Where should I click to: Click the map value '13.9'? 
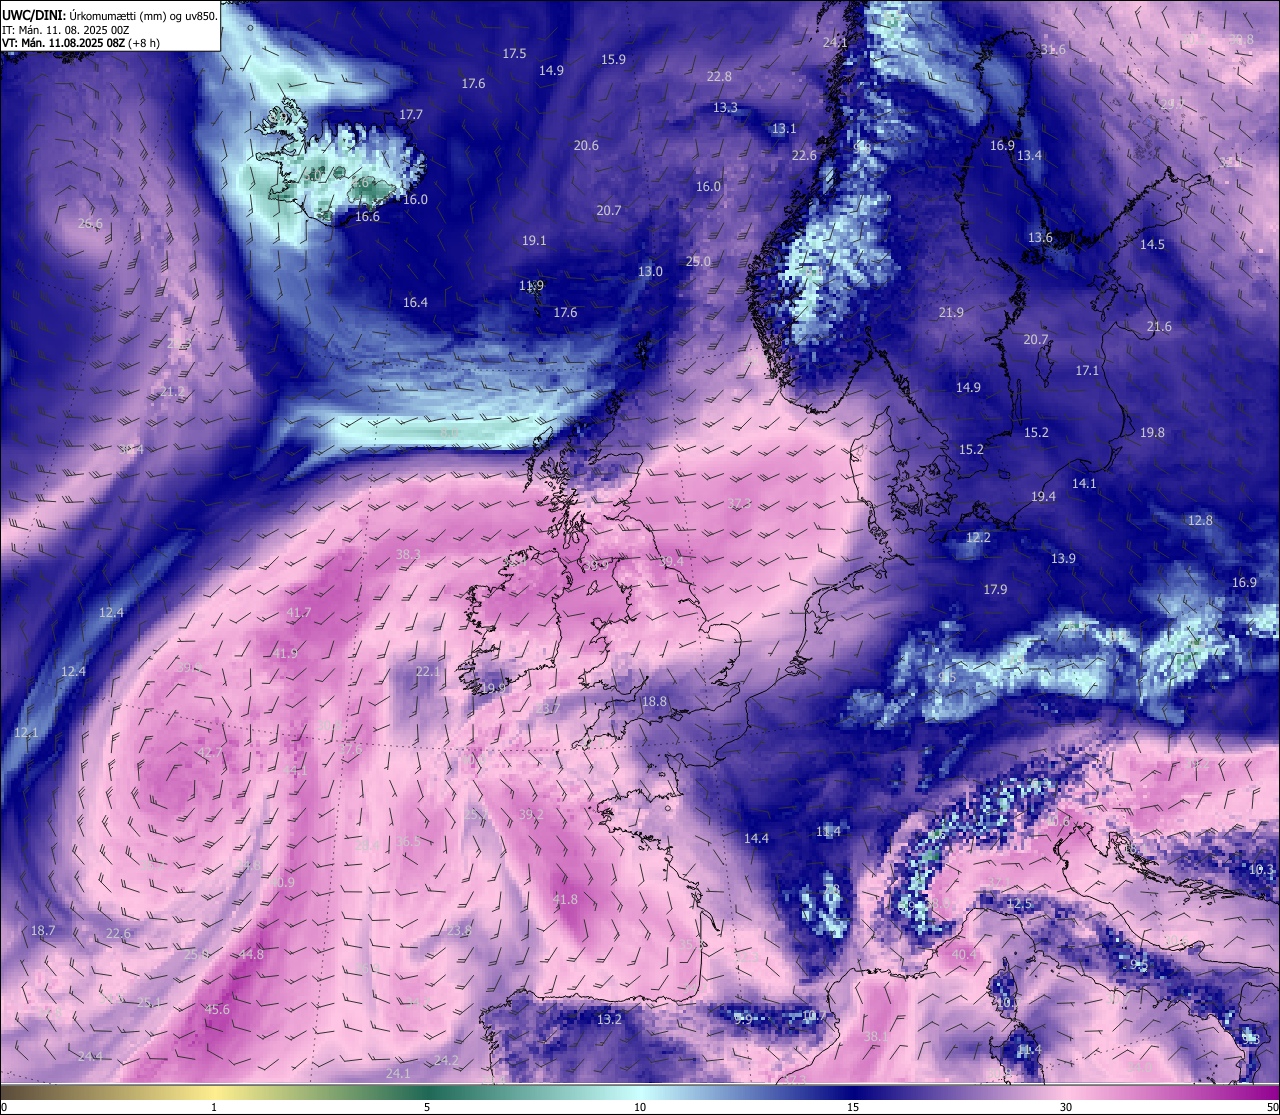[1063, 559]
